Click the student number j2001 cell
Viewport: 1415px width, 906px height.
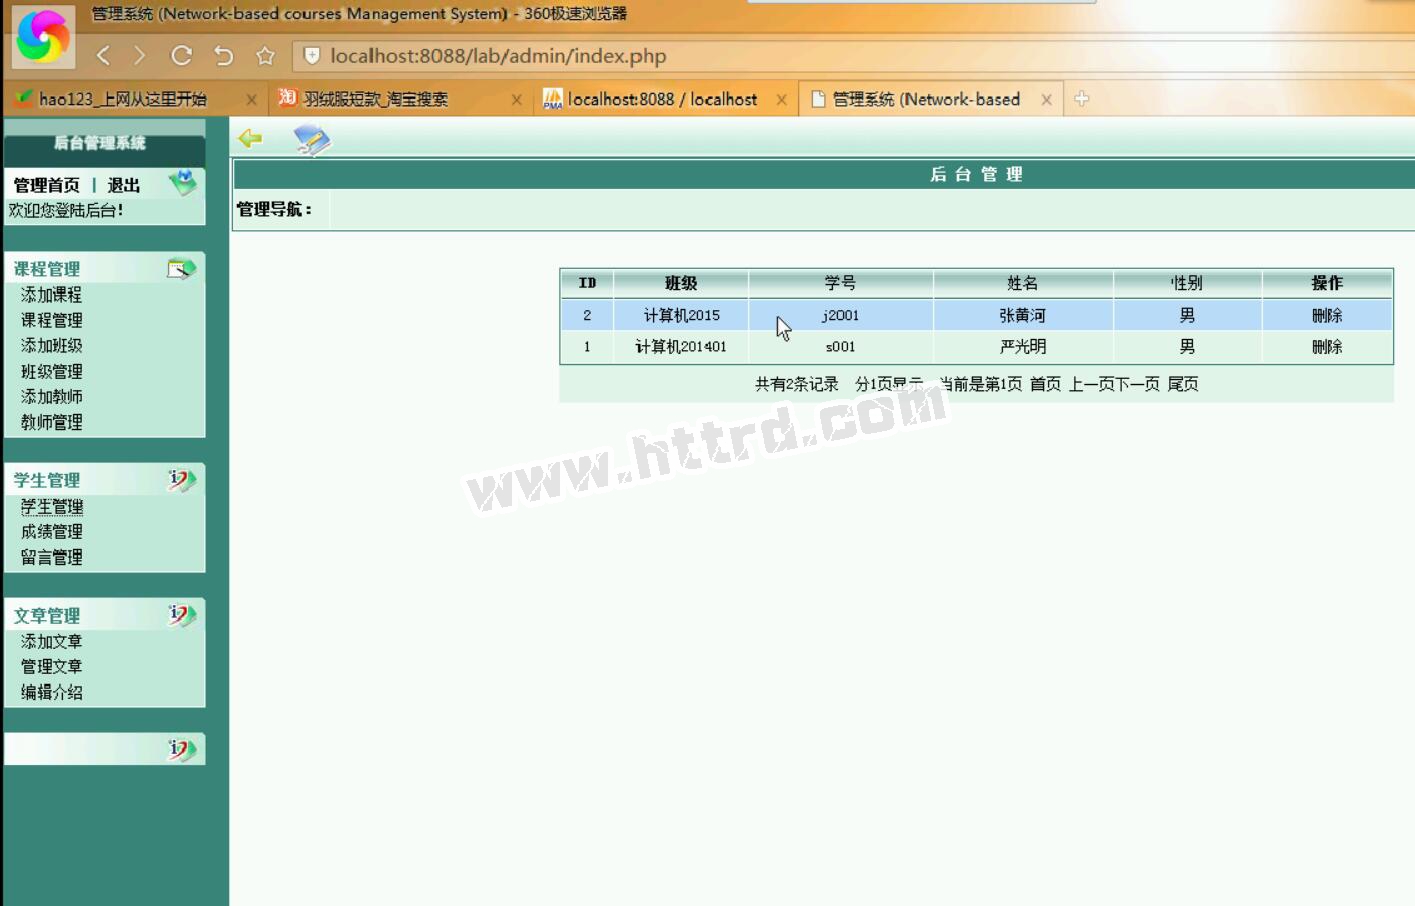[x=840, y=315]
